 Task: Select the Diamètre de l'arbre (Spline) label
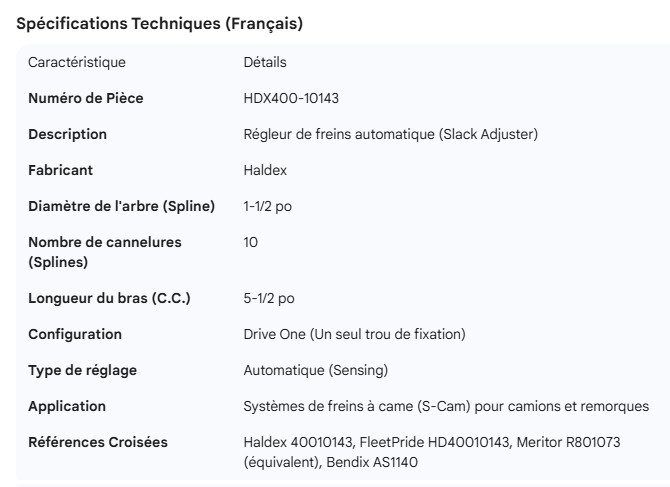click(x=121, y=207)
